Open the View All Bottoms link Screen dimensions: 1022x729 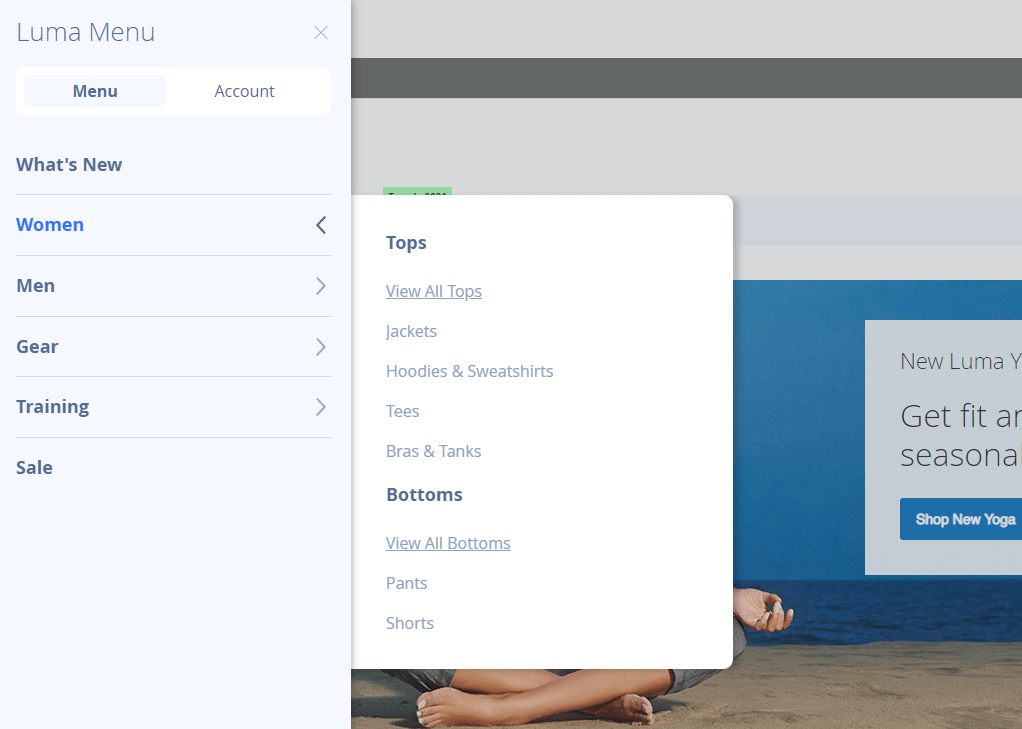[448, 543]
